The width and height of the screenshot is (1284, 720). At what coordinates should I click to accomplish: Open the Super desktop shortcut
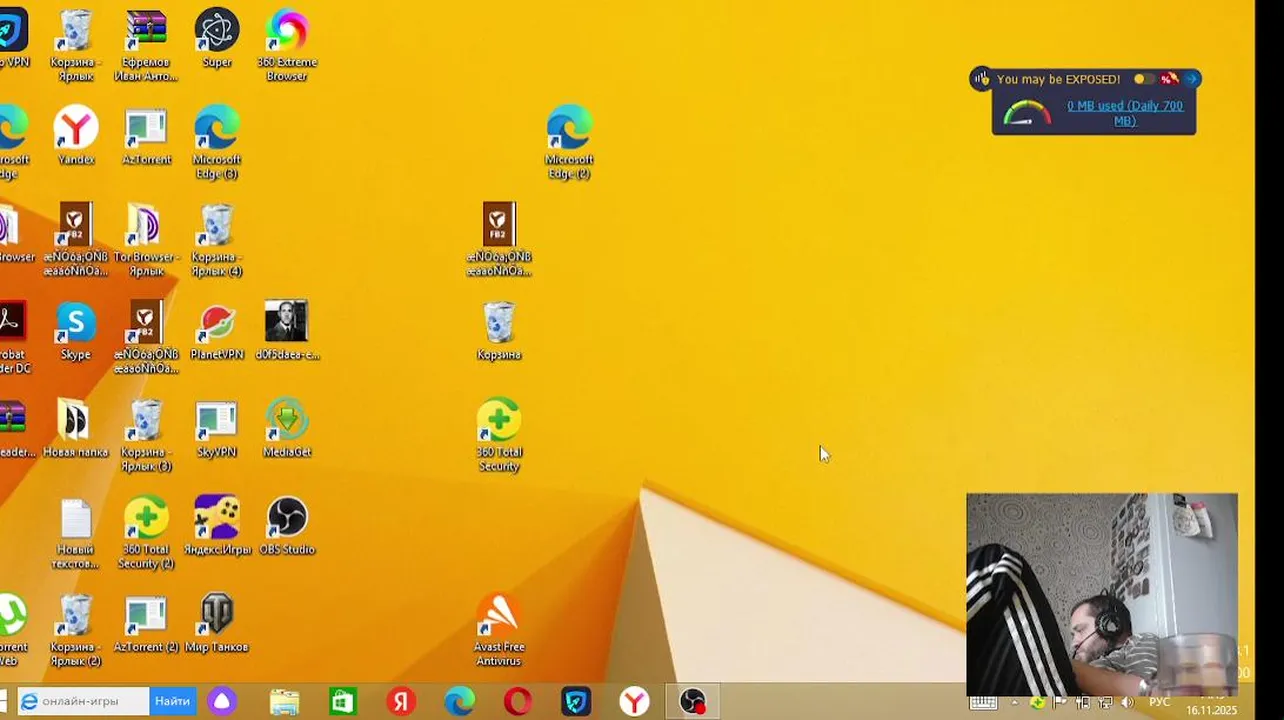point(217,40)
